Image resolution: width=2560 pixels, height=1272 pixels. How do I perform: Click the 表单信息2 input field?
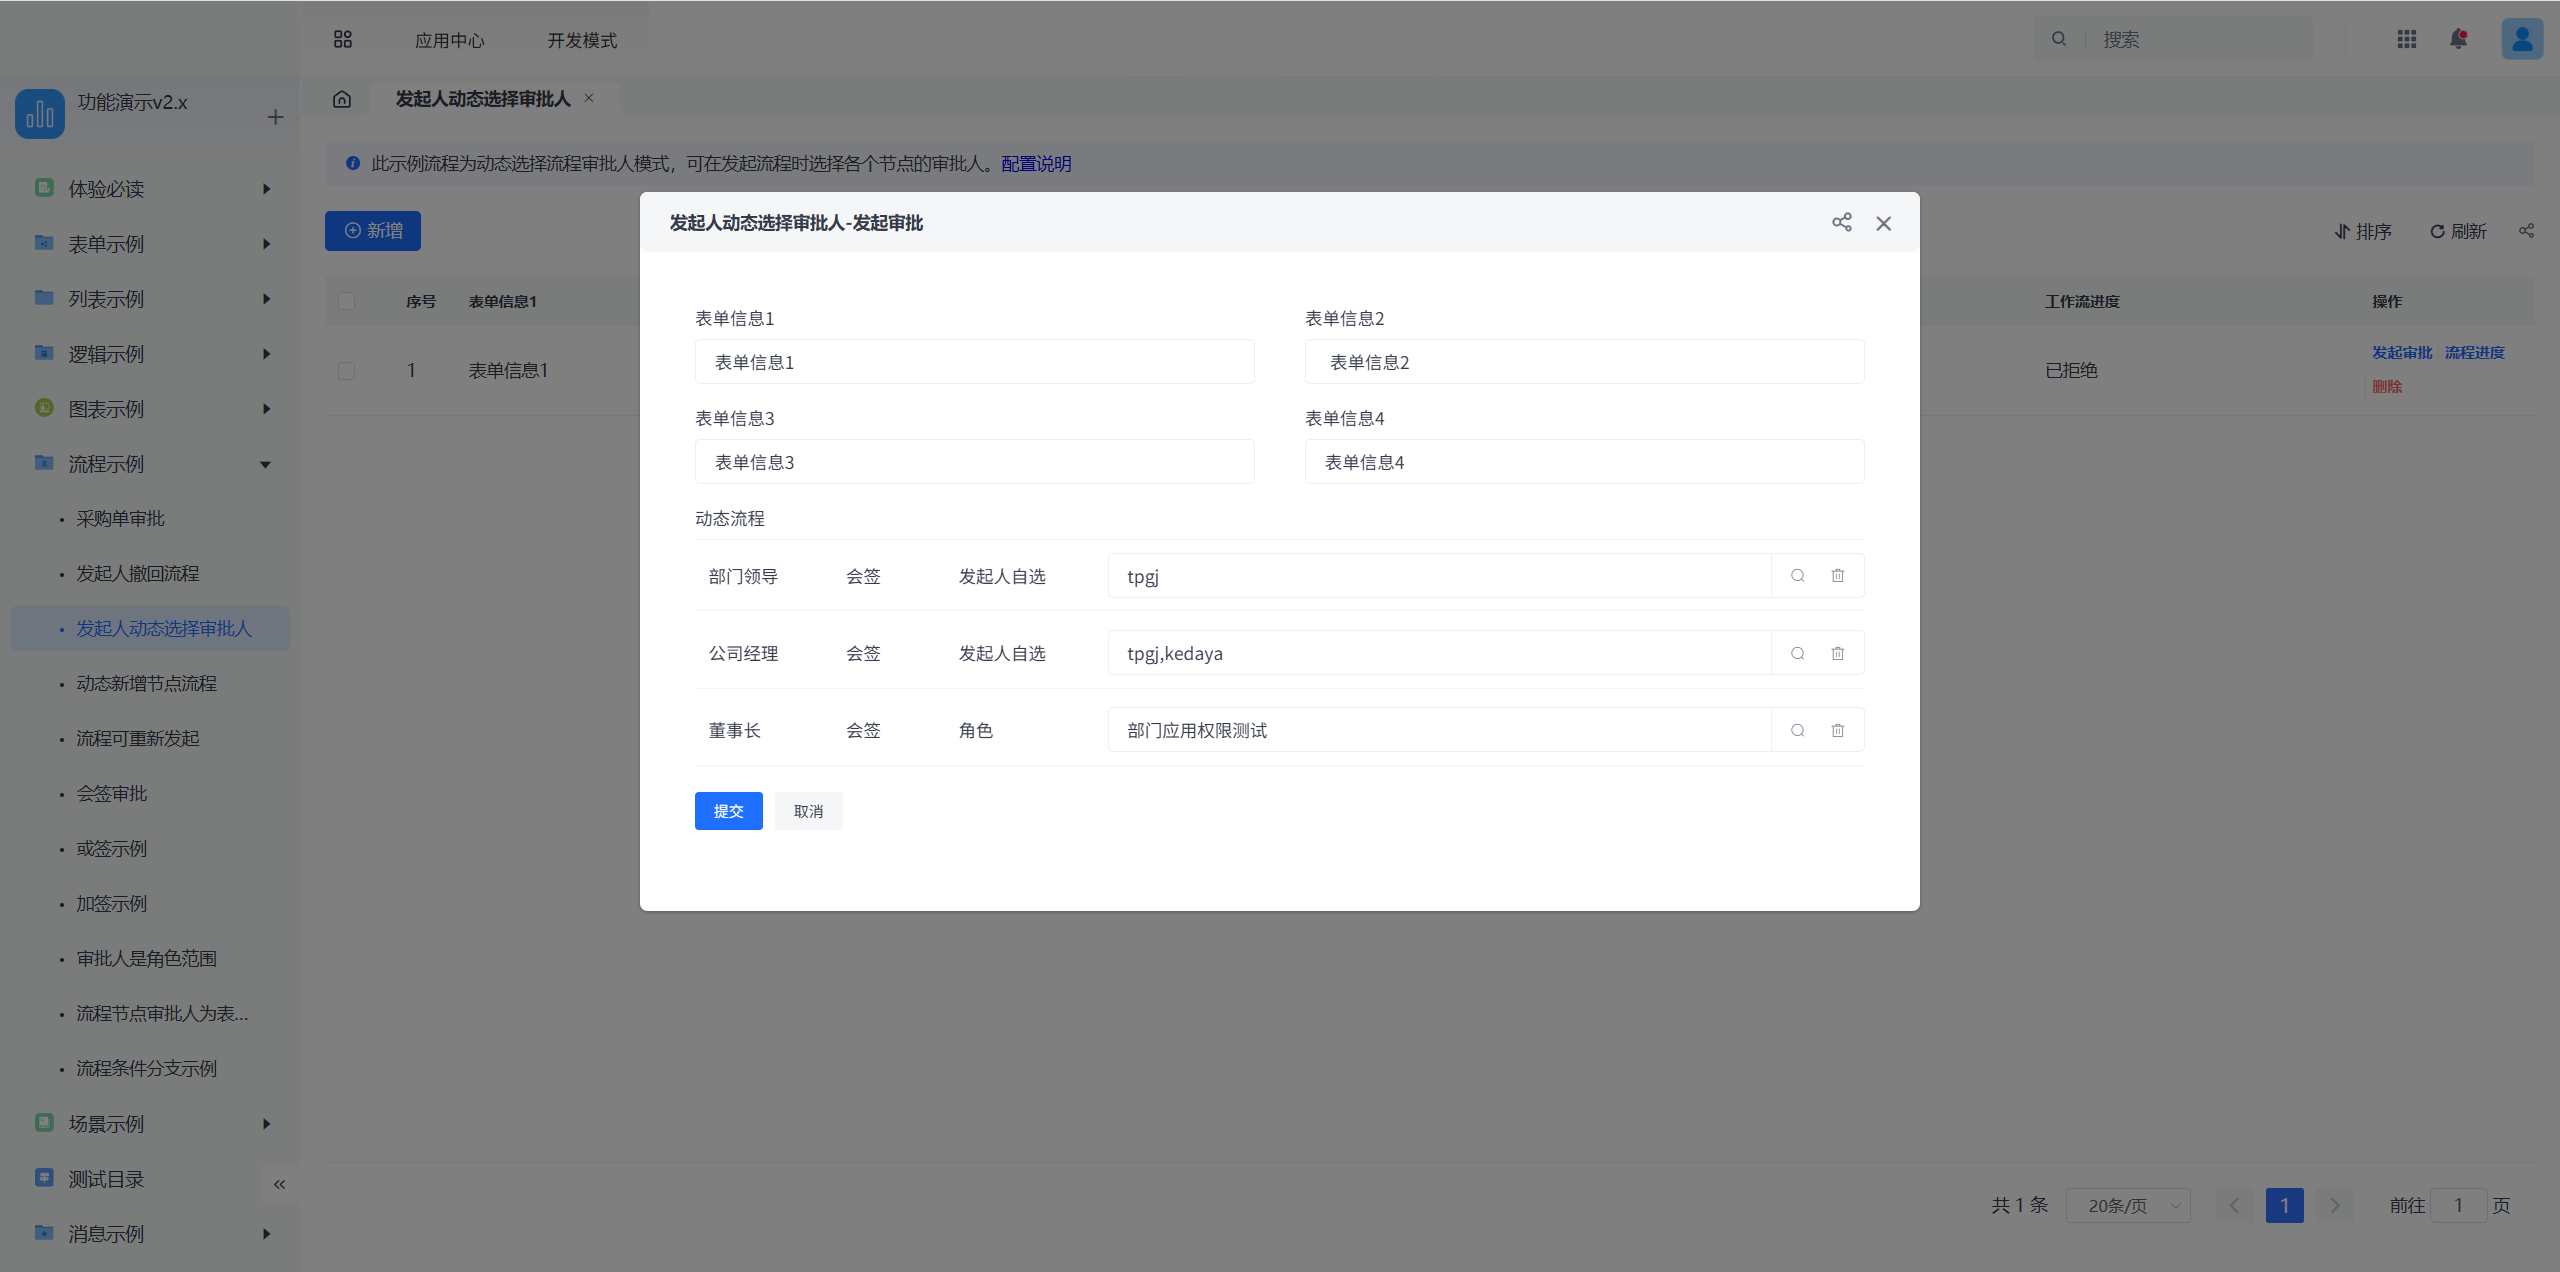point(1584,362)
